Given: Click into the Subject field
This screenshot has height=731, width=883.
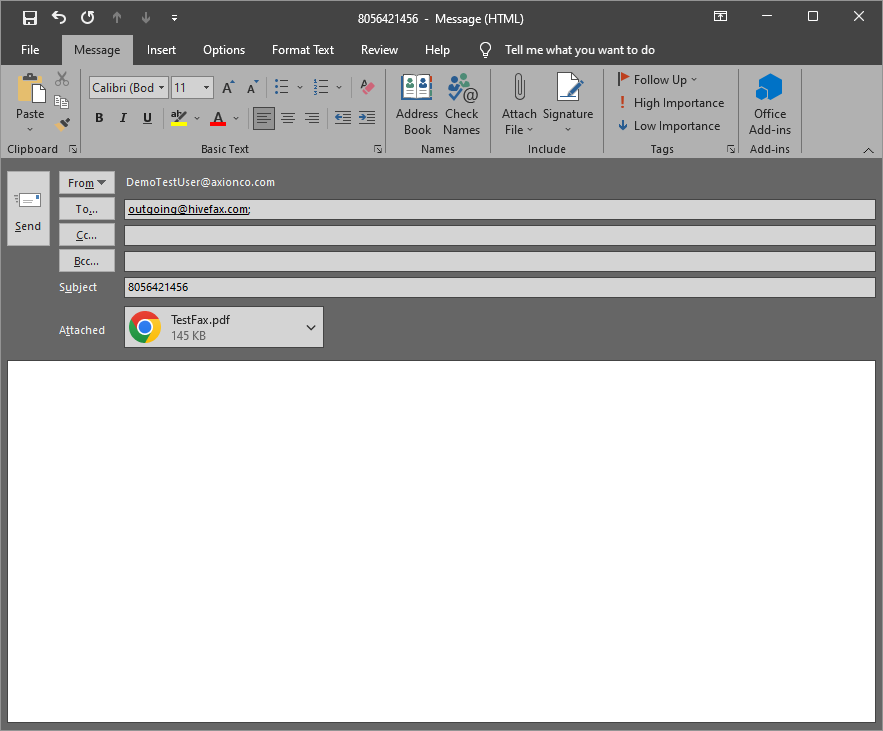Looking at the screenshot, I should [499, 287].
